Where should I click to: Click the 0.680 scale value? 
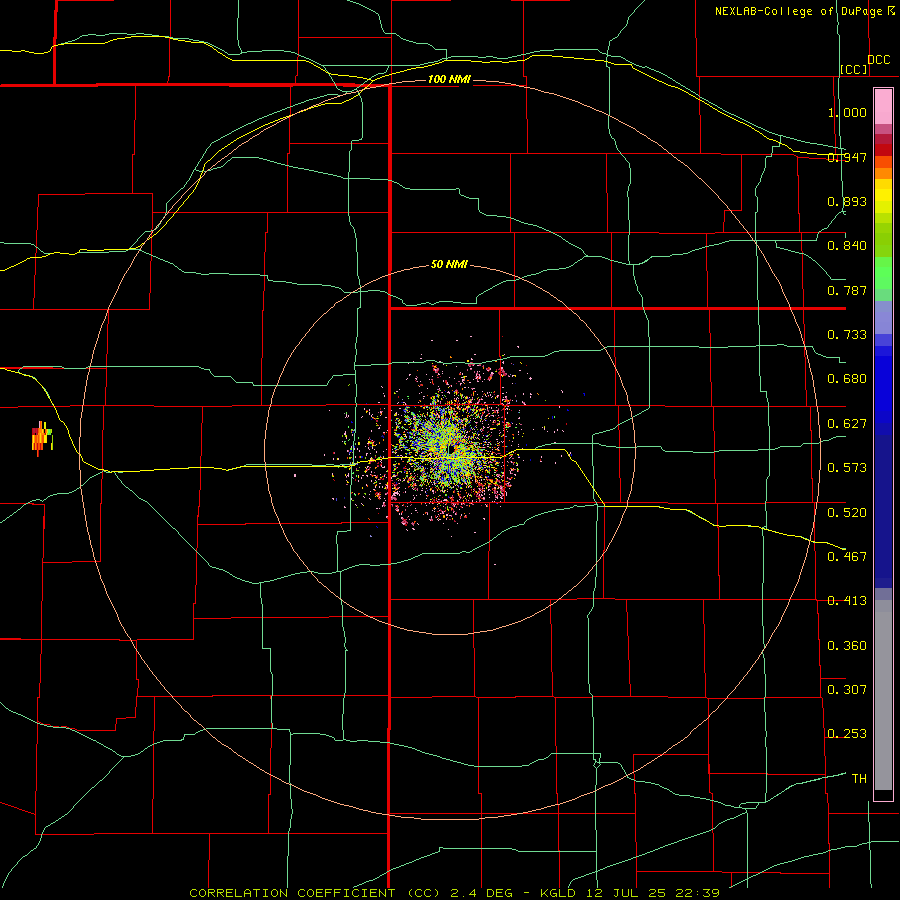(x=847, y=379)
